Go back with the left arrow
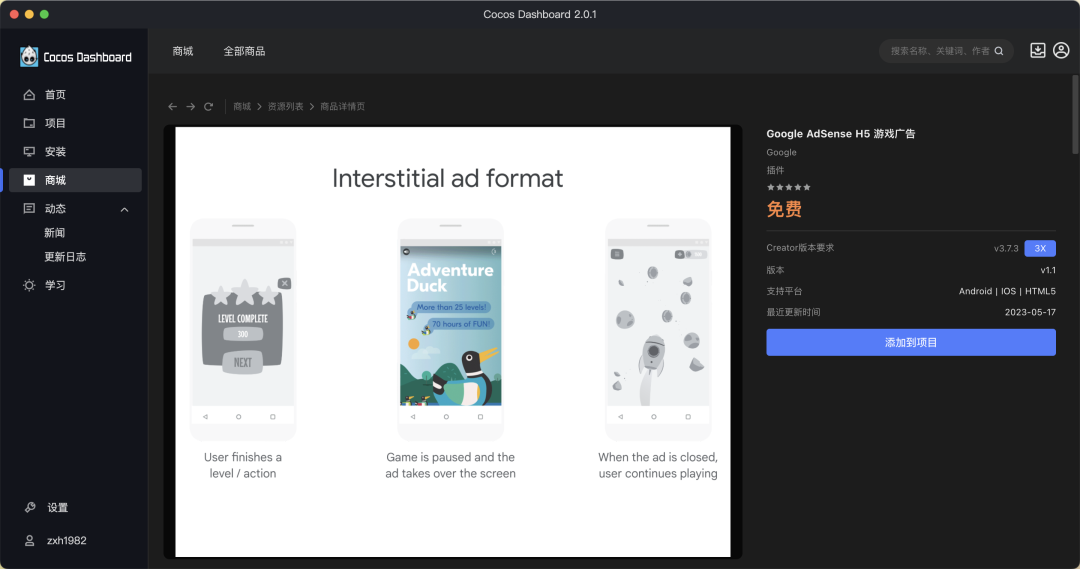The width and height of the screenshot is (1080, 569). 172,107
